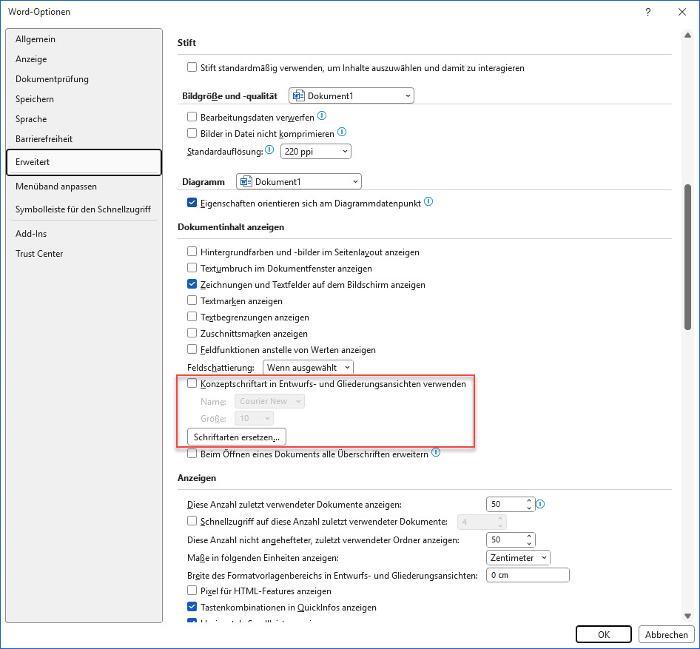The height and width of the screenshot is (649, 700).
Task: Uncheck Eigenschaften orientieren sich am Diagrammdatenpunkt
Action: pyautogui.click(x=192, y=203)
